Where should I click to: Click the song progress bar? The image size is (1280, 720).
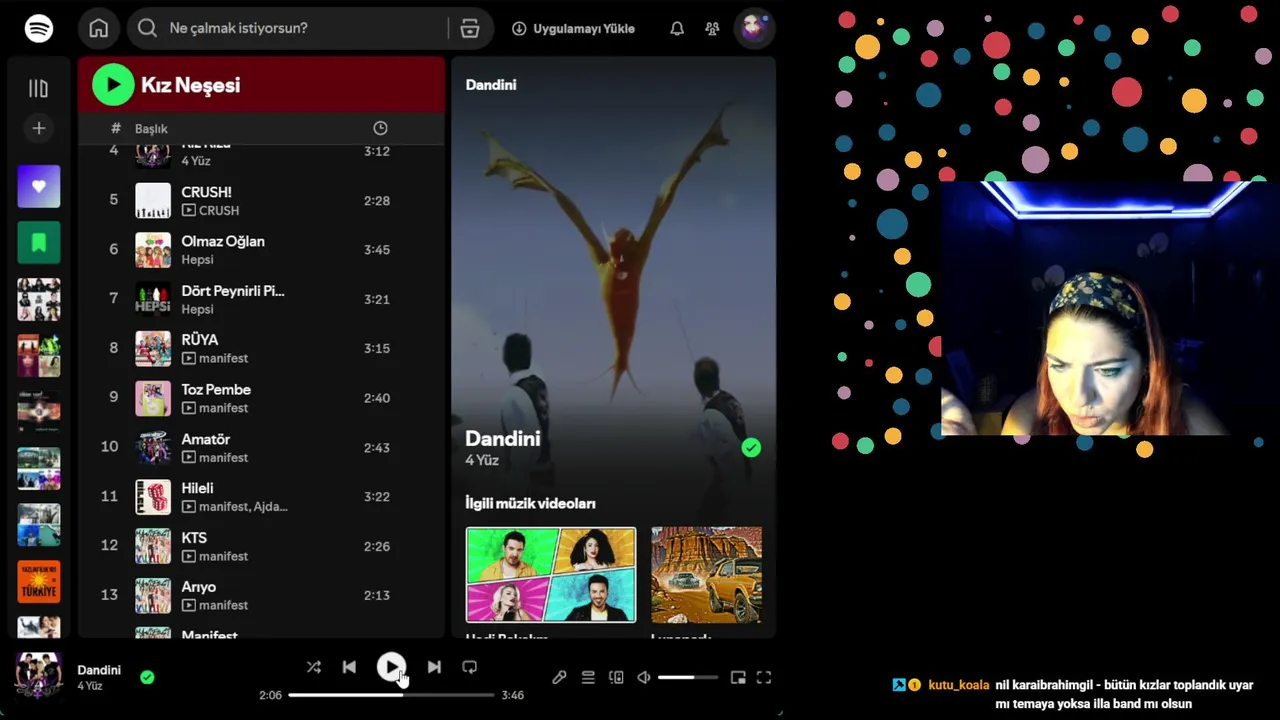[392, 695]
